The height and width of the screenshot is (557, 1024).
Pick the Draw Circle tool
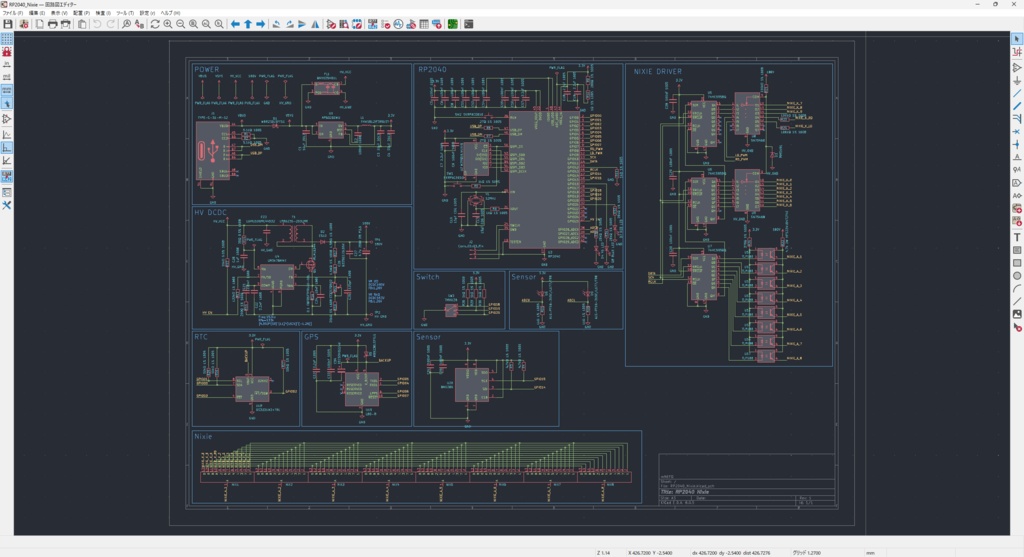1017,276
